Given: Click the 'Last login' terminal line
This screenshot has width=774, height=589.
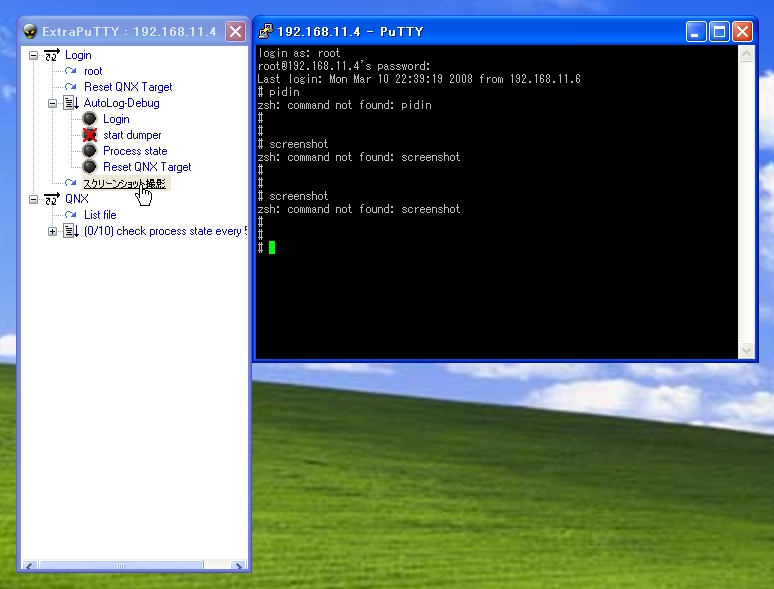Looking at the screenshot, I should (x=419, y=79).
